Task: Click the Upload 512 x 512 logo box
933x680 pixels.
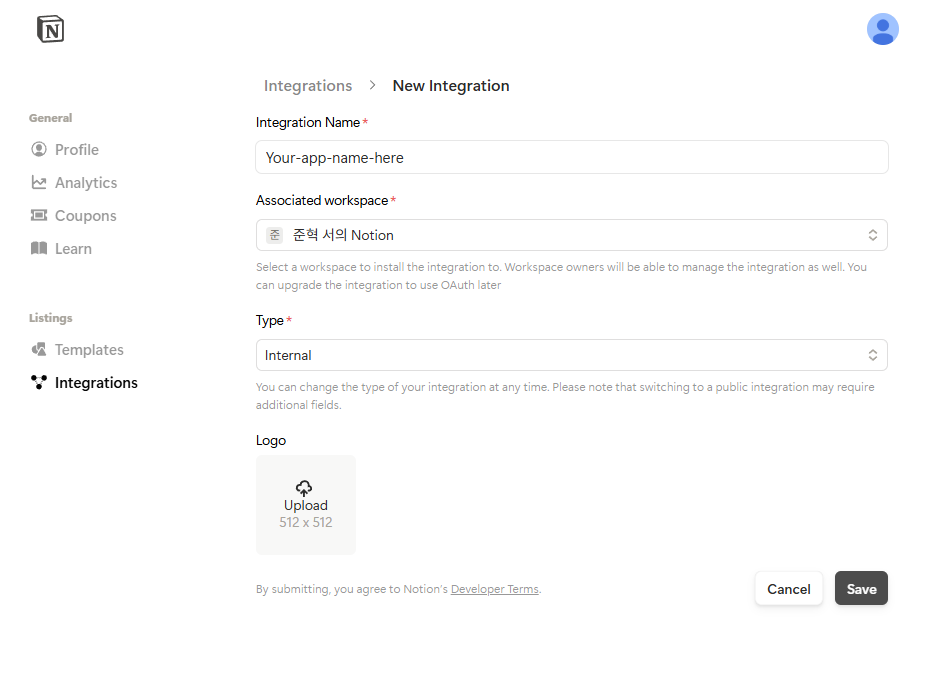Action: pos(306,505)
